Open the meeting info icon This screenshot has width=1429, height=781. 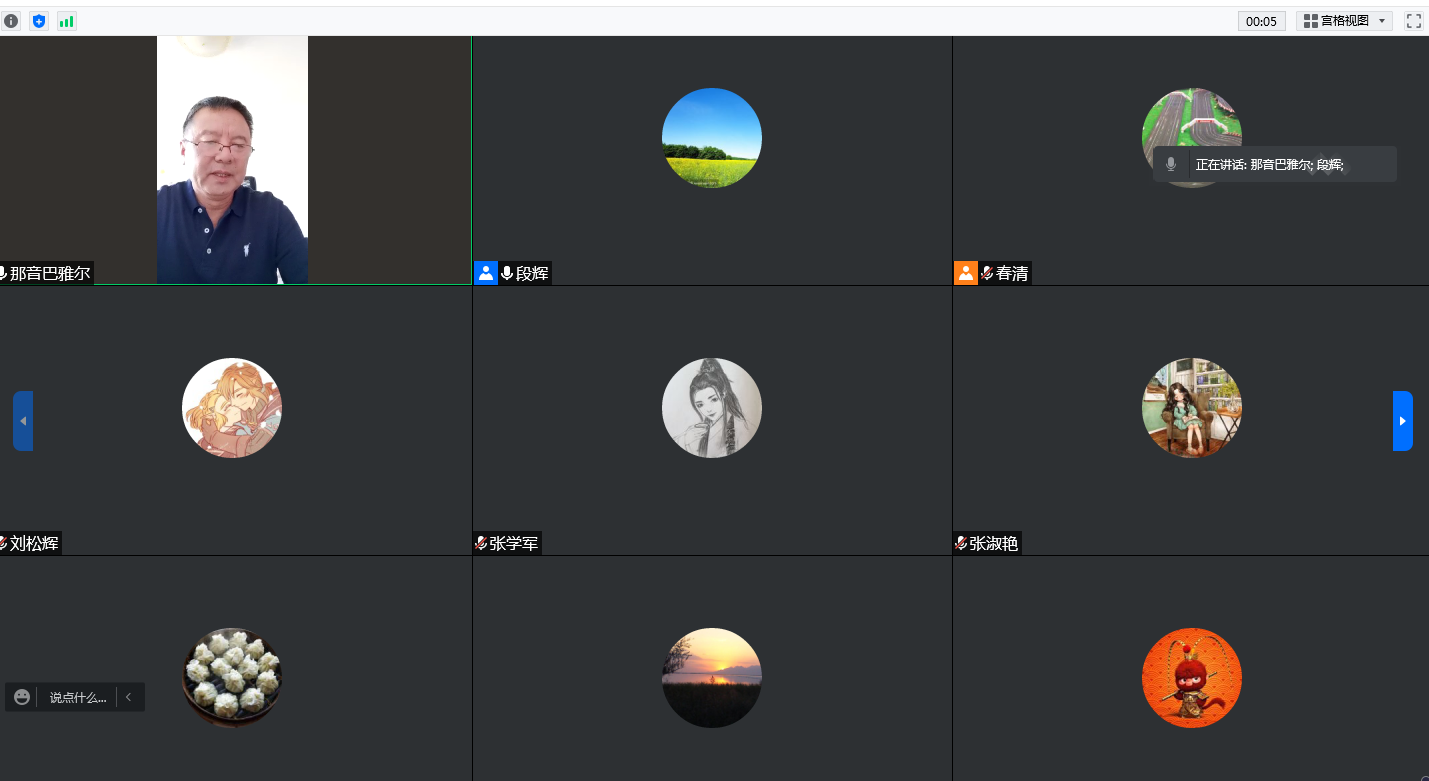tap(11, 21)
